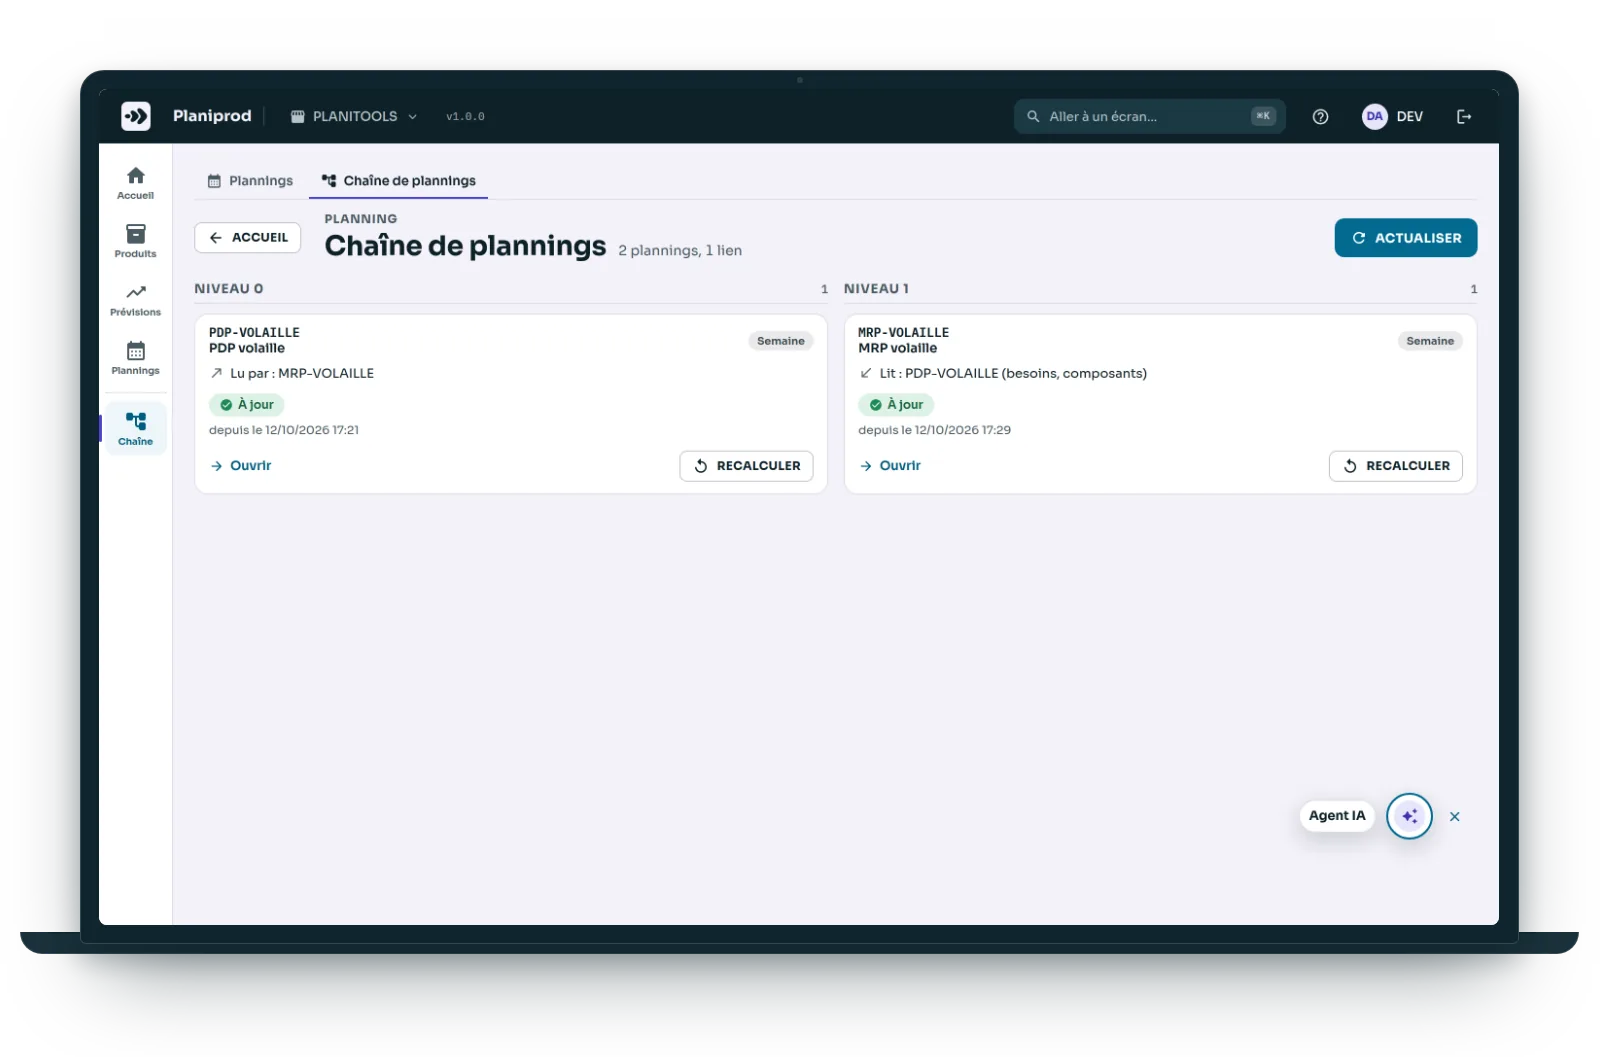Open the MRP volaille planning via Ouvrir
Viewport: 1600px width, 1057px height.
pos(890,466)
